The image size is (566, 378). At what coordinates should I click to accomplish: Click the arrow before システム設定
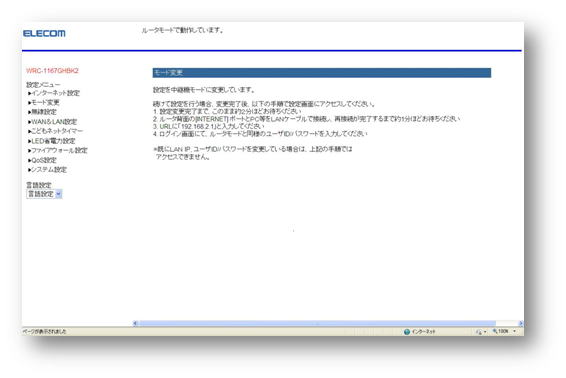coord(30,170)
